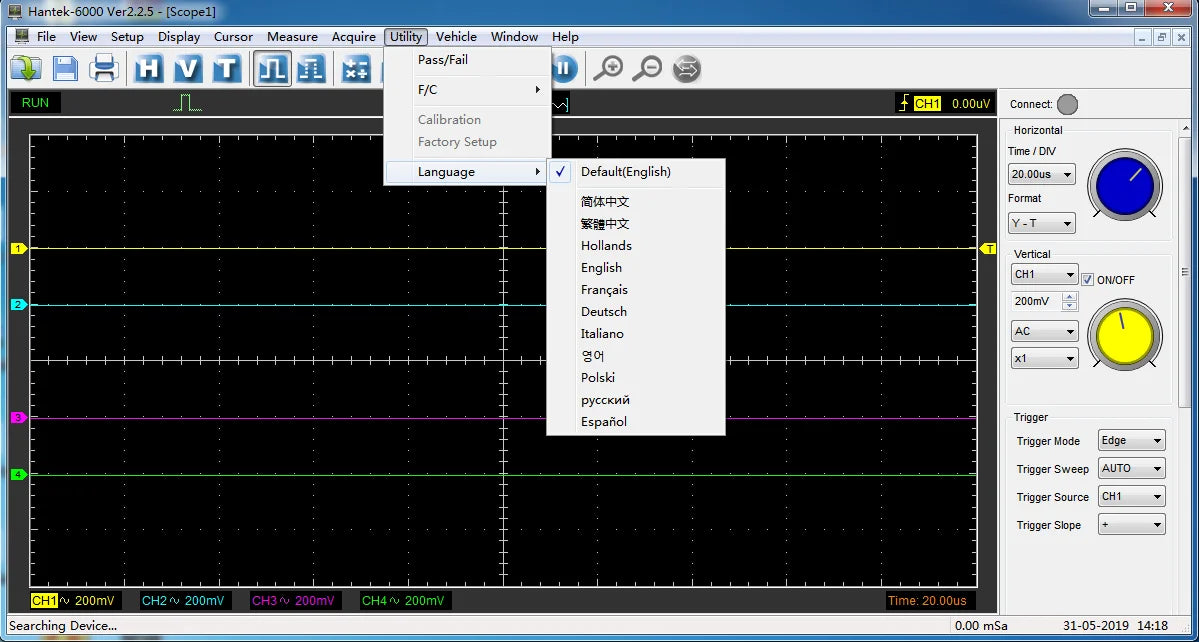
Task: Open the trigger (T) settings icon
Action: 227,69
